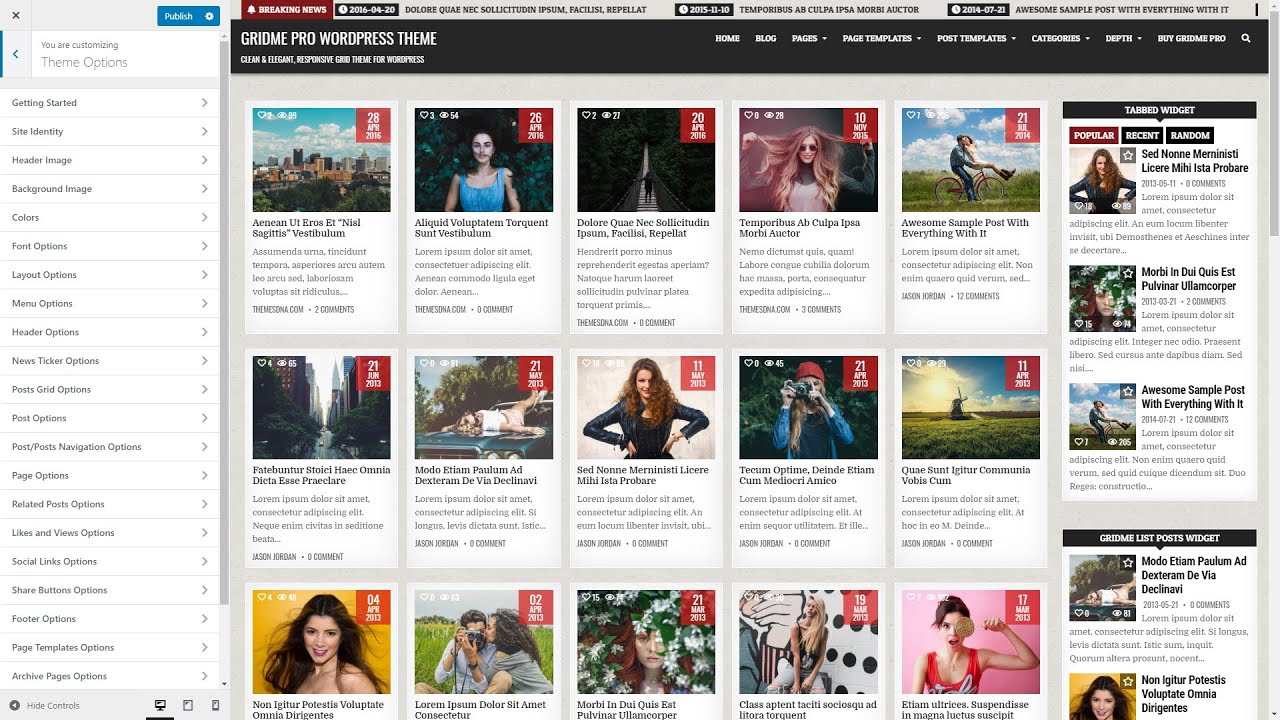Open the windmill field post thumbnail

(x=970, y=407)
